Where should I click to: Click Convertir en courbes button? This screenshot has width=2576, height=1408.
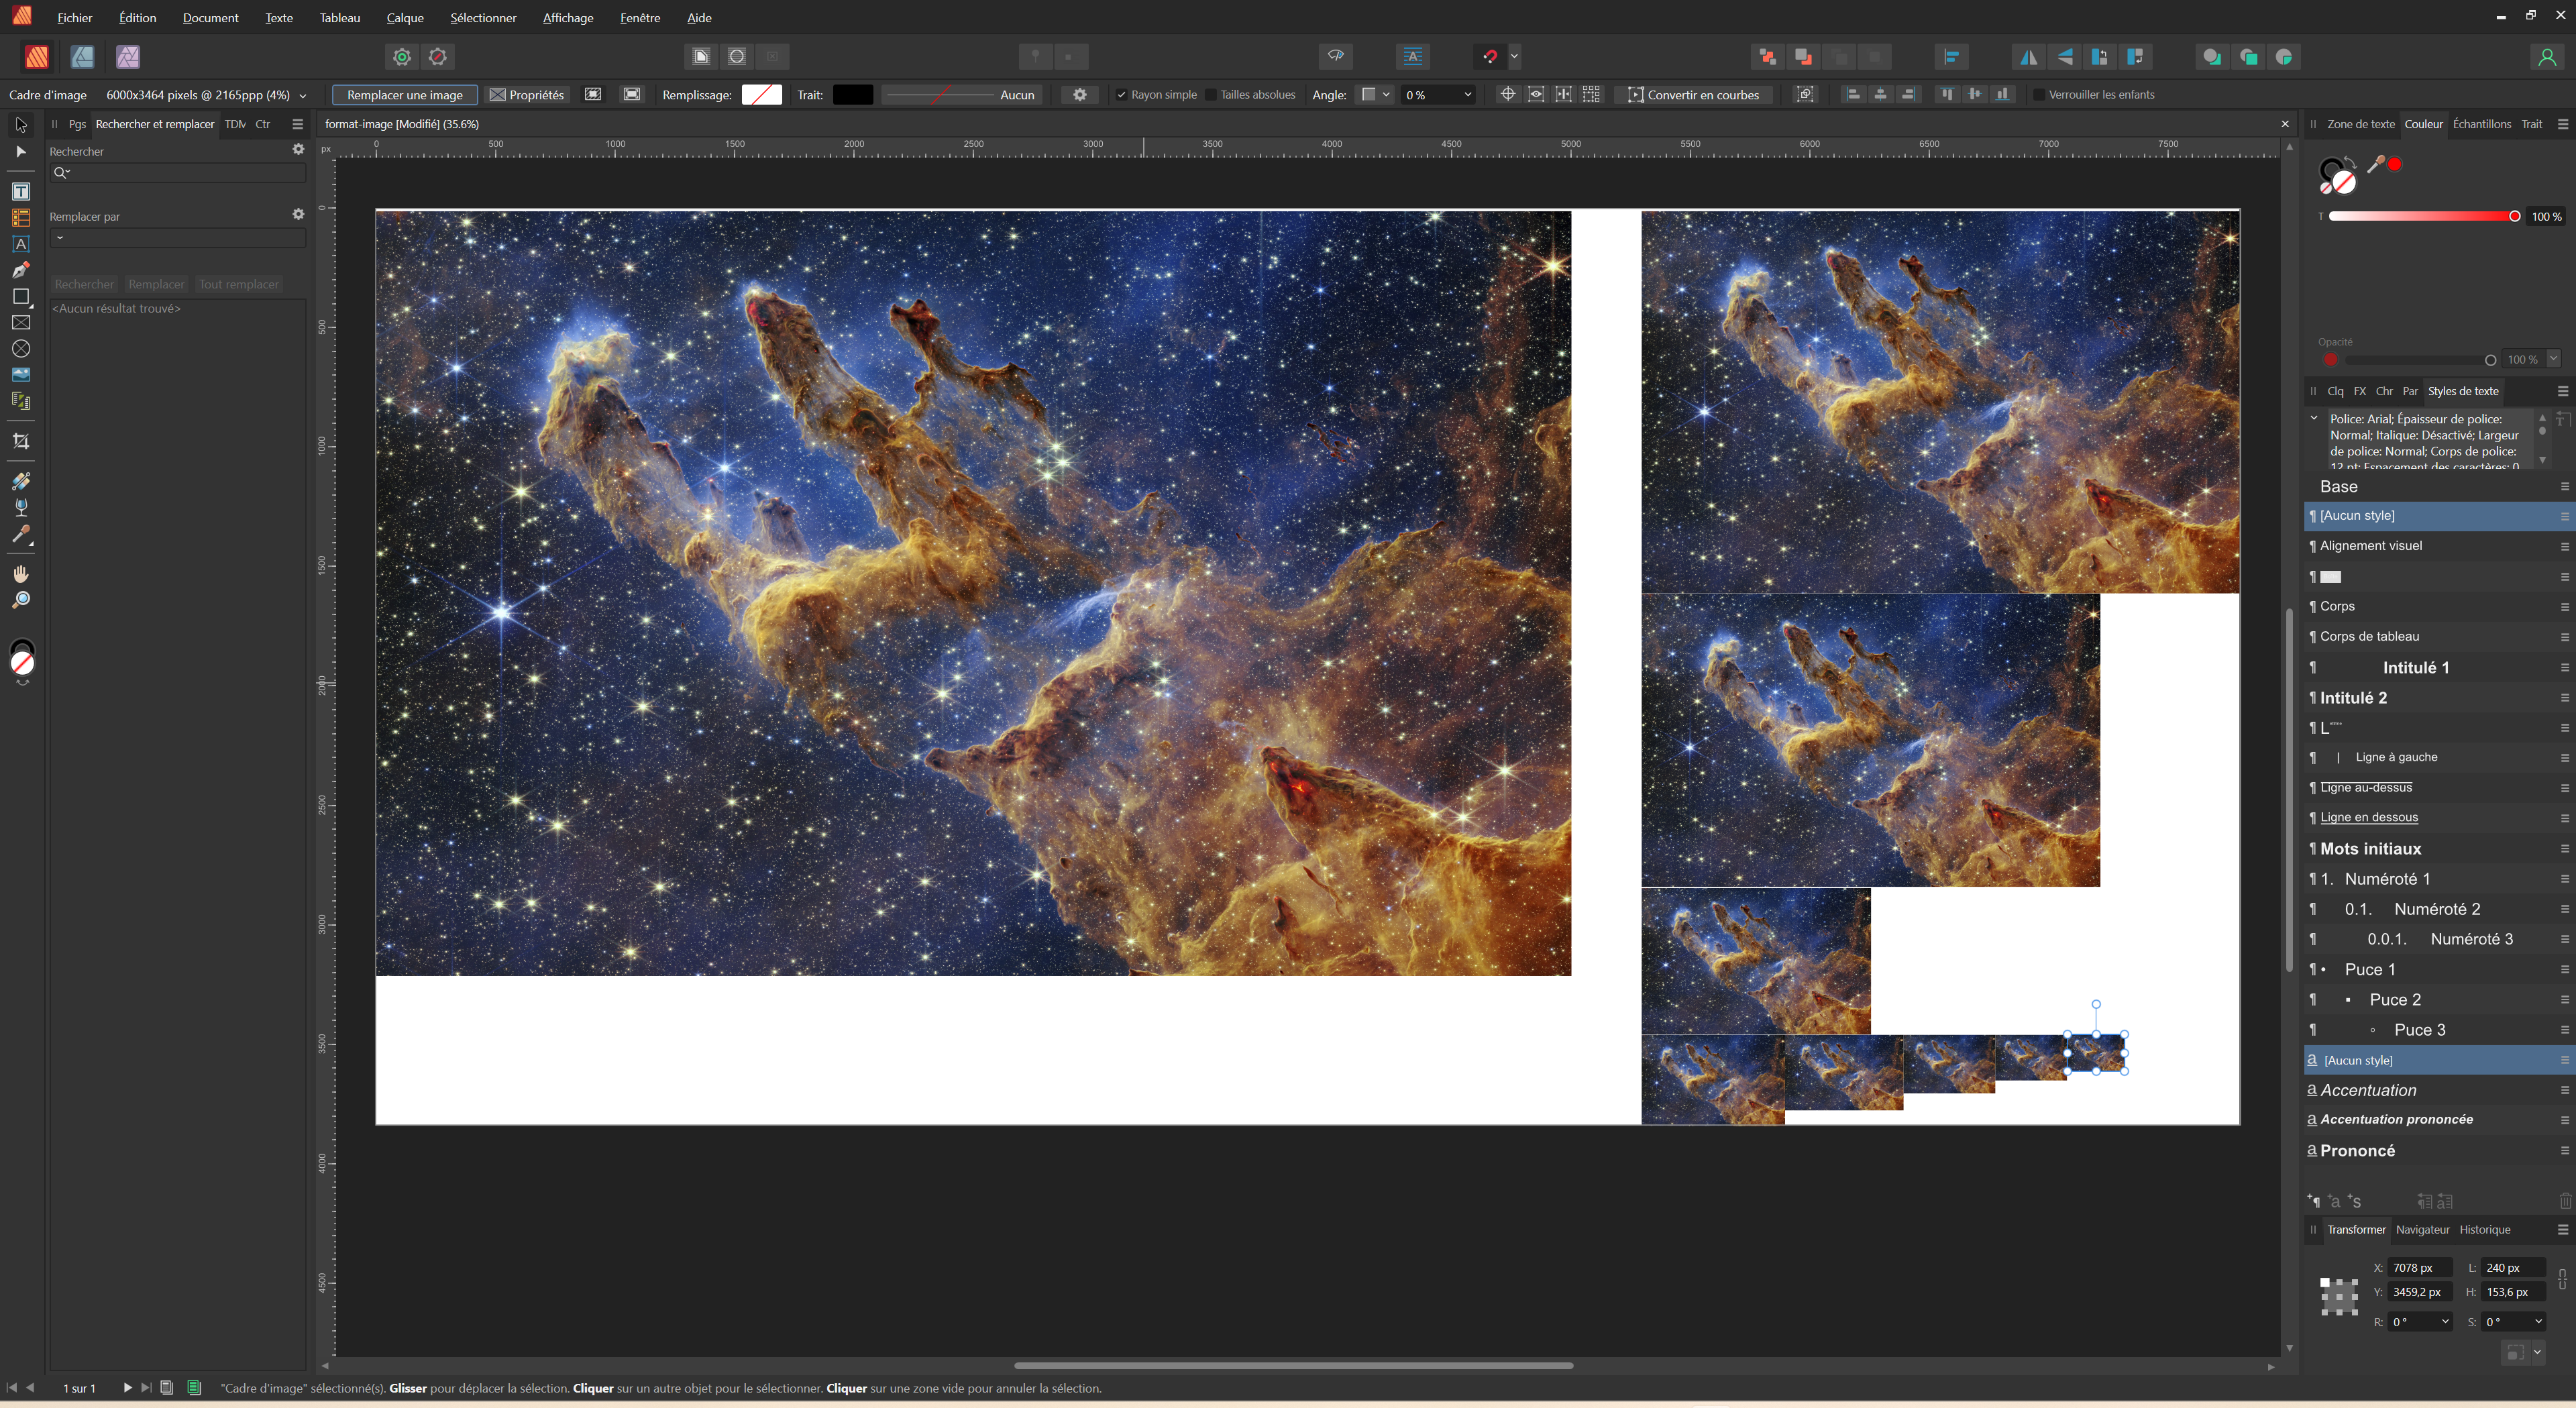(x=1694, y=95)
